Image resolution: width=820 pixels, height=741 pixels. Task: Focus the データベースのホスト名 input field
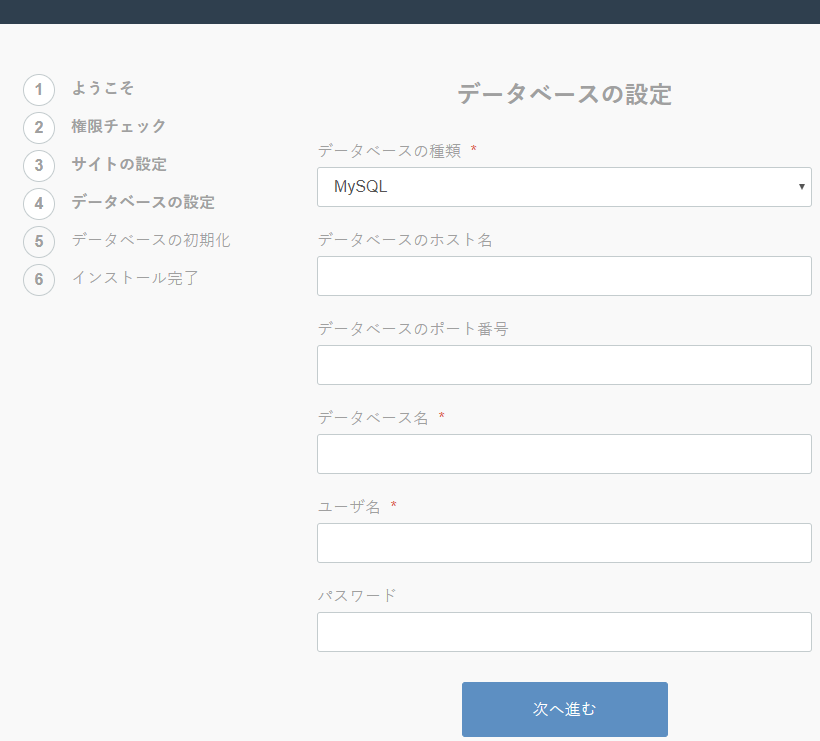[x=563, y=276]
